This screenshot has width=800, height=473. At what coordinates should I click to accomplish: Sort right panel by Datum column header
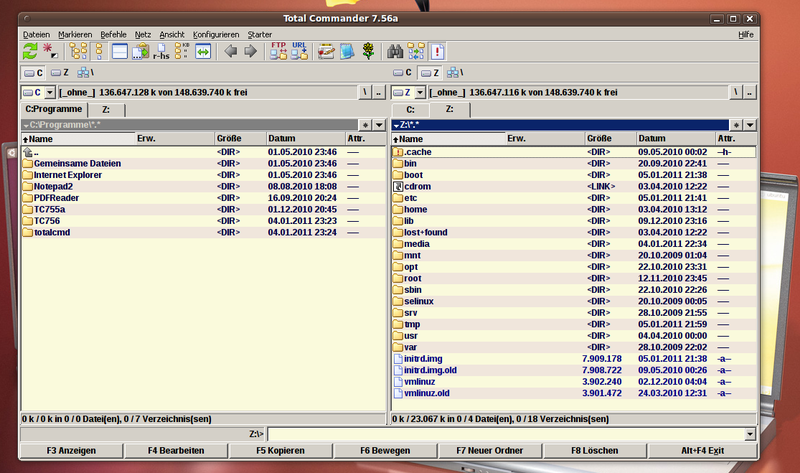[x=676, y=138]
